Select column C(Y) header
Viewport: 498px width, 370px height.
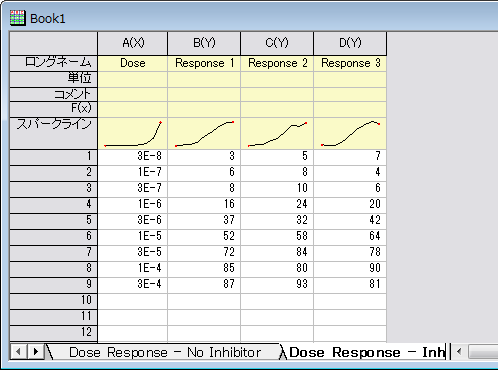click(277, 43)
